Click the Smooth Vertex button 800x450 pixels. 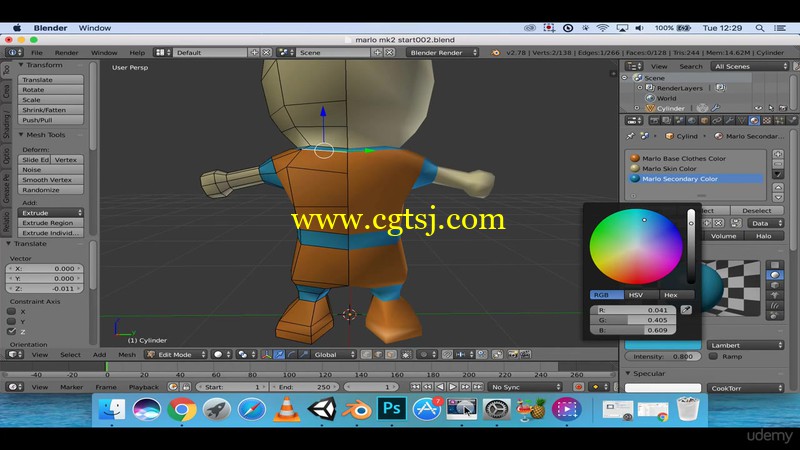(x=51, y=180)
